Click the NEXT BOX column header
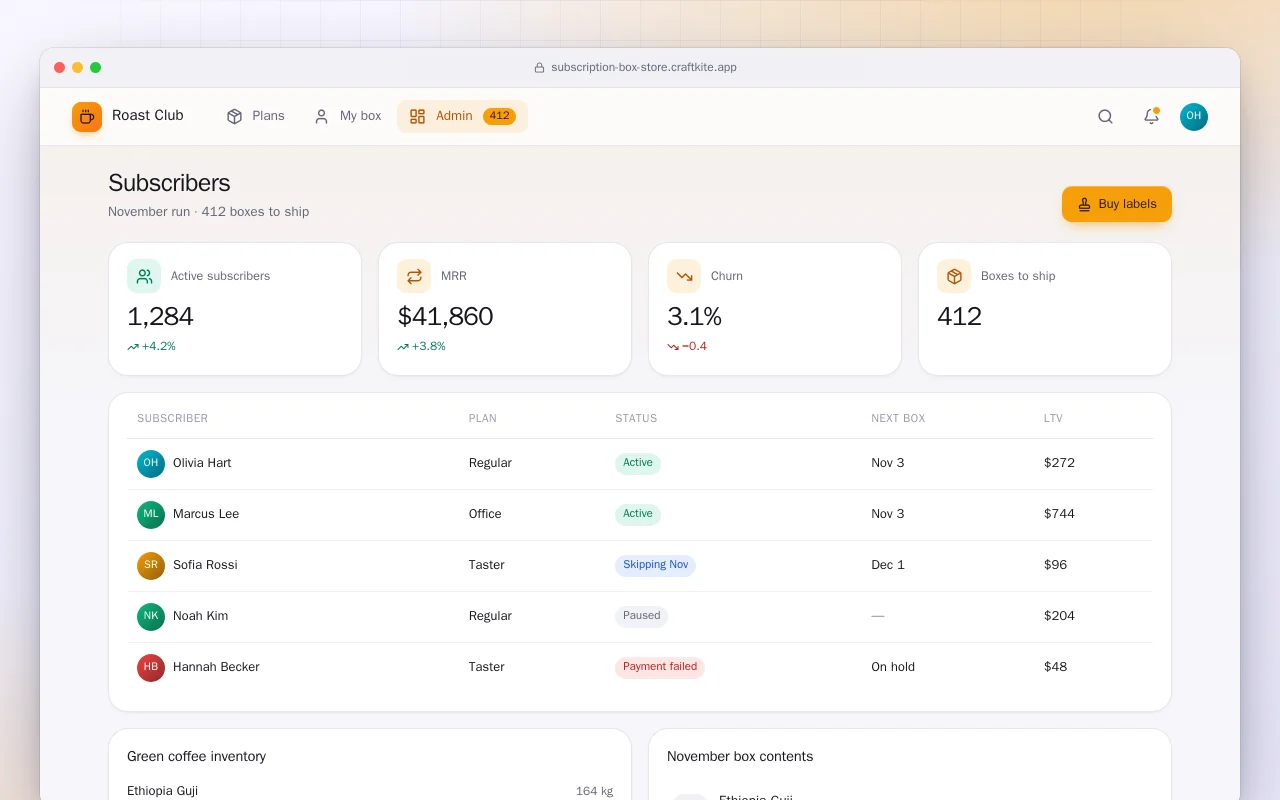The width and height of the screenshot is (1280, 800). click(x=898, y=418)
